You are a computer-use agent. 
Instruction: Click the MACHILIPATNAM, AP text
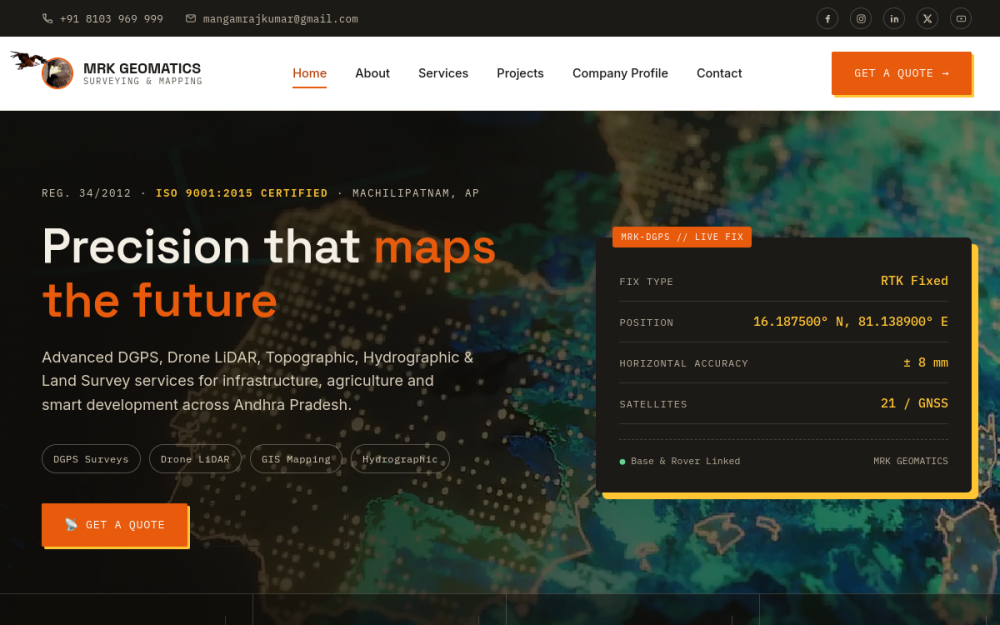[x=415, y=193]
